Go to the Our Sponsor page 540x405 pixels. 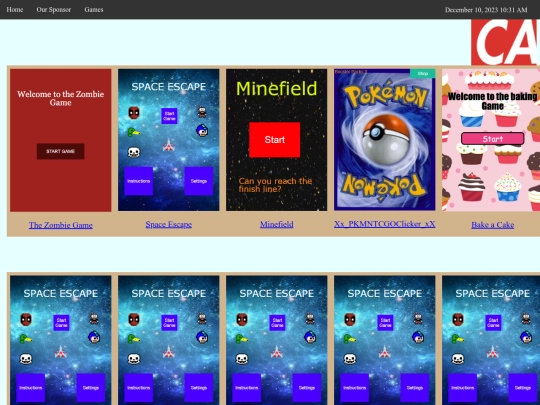point(54,10)
